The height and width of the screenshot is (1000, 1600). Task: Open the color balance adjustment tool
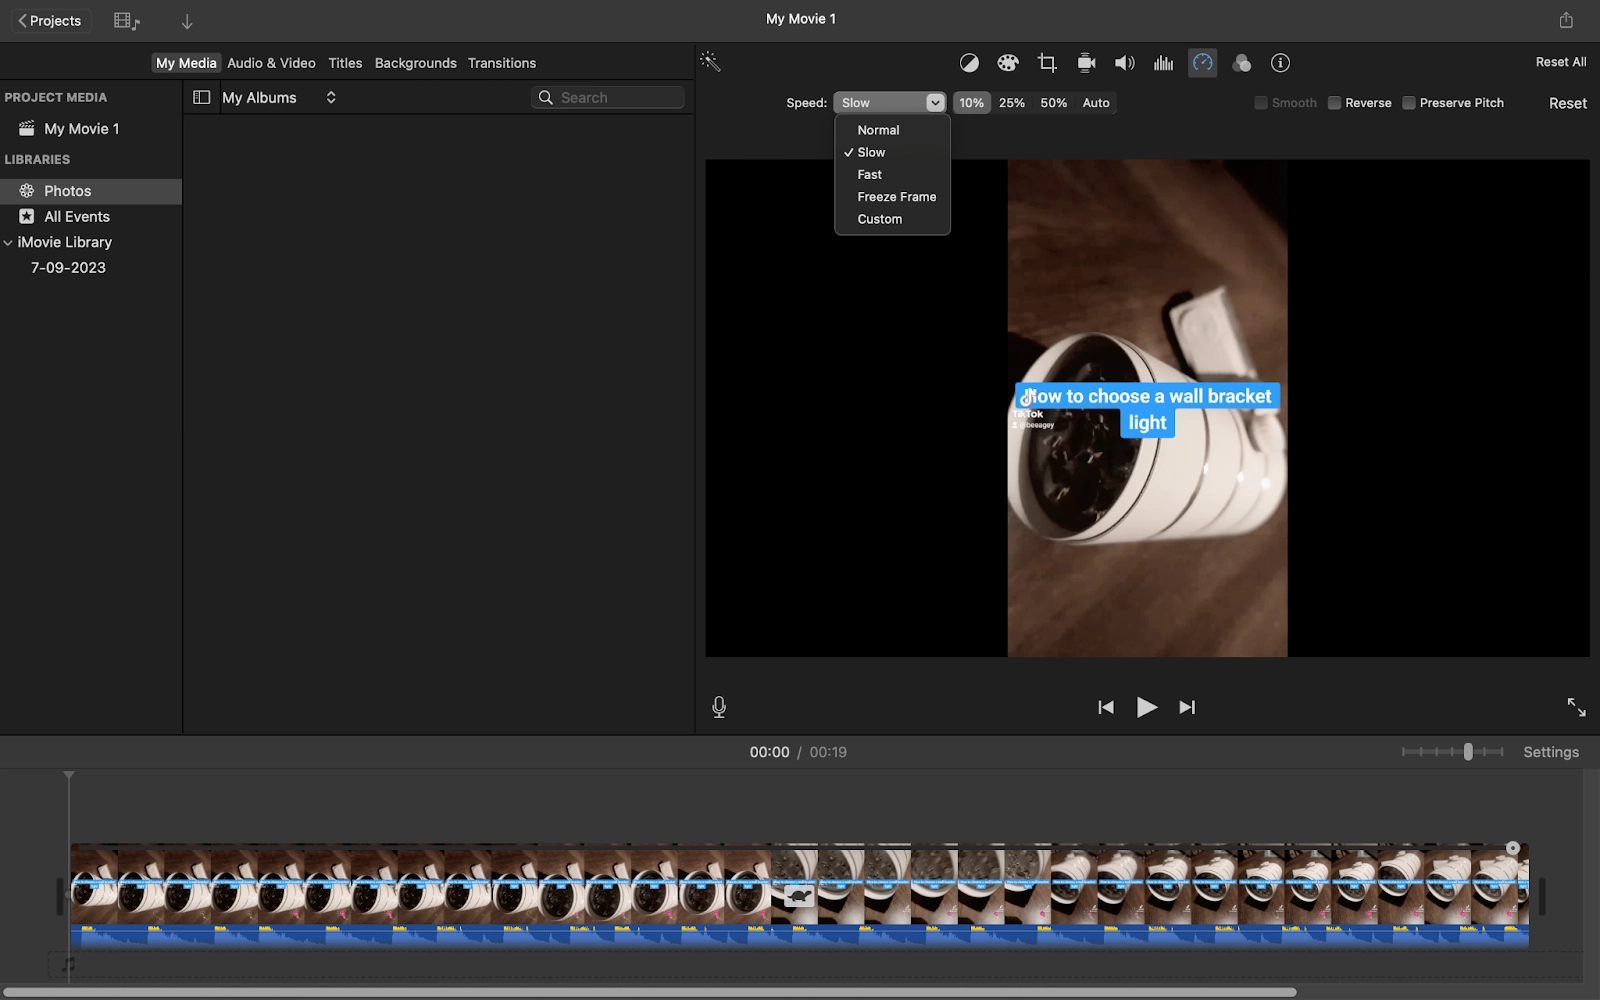tap(969, 63)
